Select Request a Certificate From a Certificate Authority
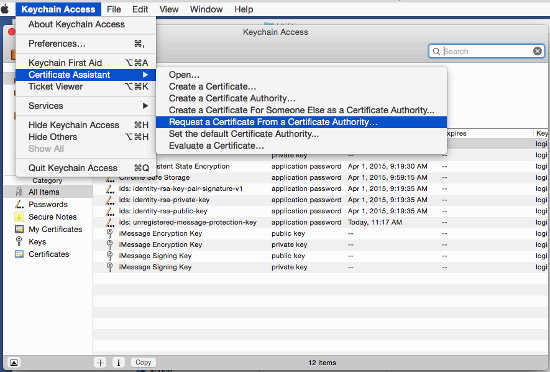 tap(302, 122)
